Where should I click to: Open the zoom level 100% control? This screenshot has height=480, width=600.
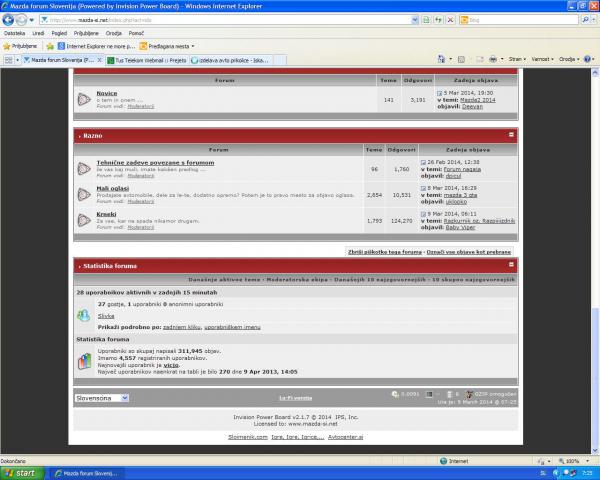point(575,461)
